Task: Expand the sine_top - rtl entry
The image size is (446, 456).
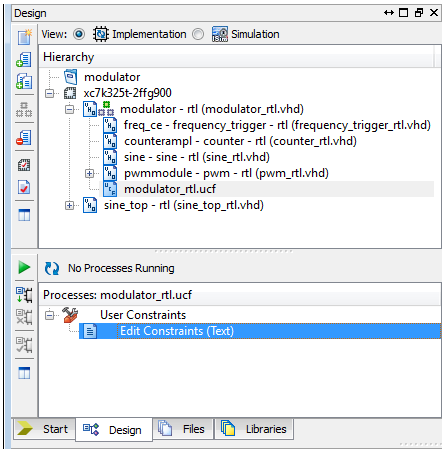Action: (69, 205)
